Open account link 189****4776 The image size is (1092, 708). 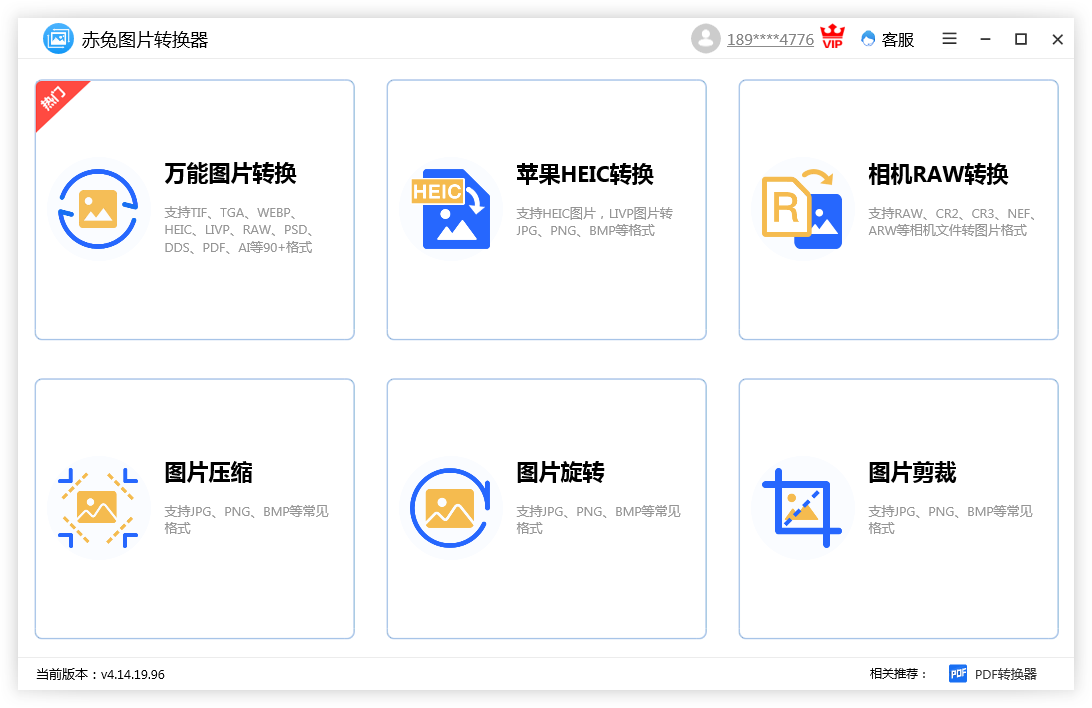tap(770, 40)
